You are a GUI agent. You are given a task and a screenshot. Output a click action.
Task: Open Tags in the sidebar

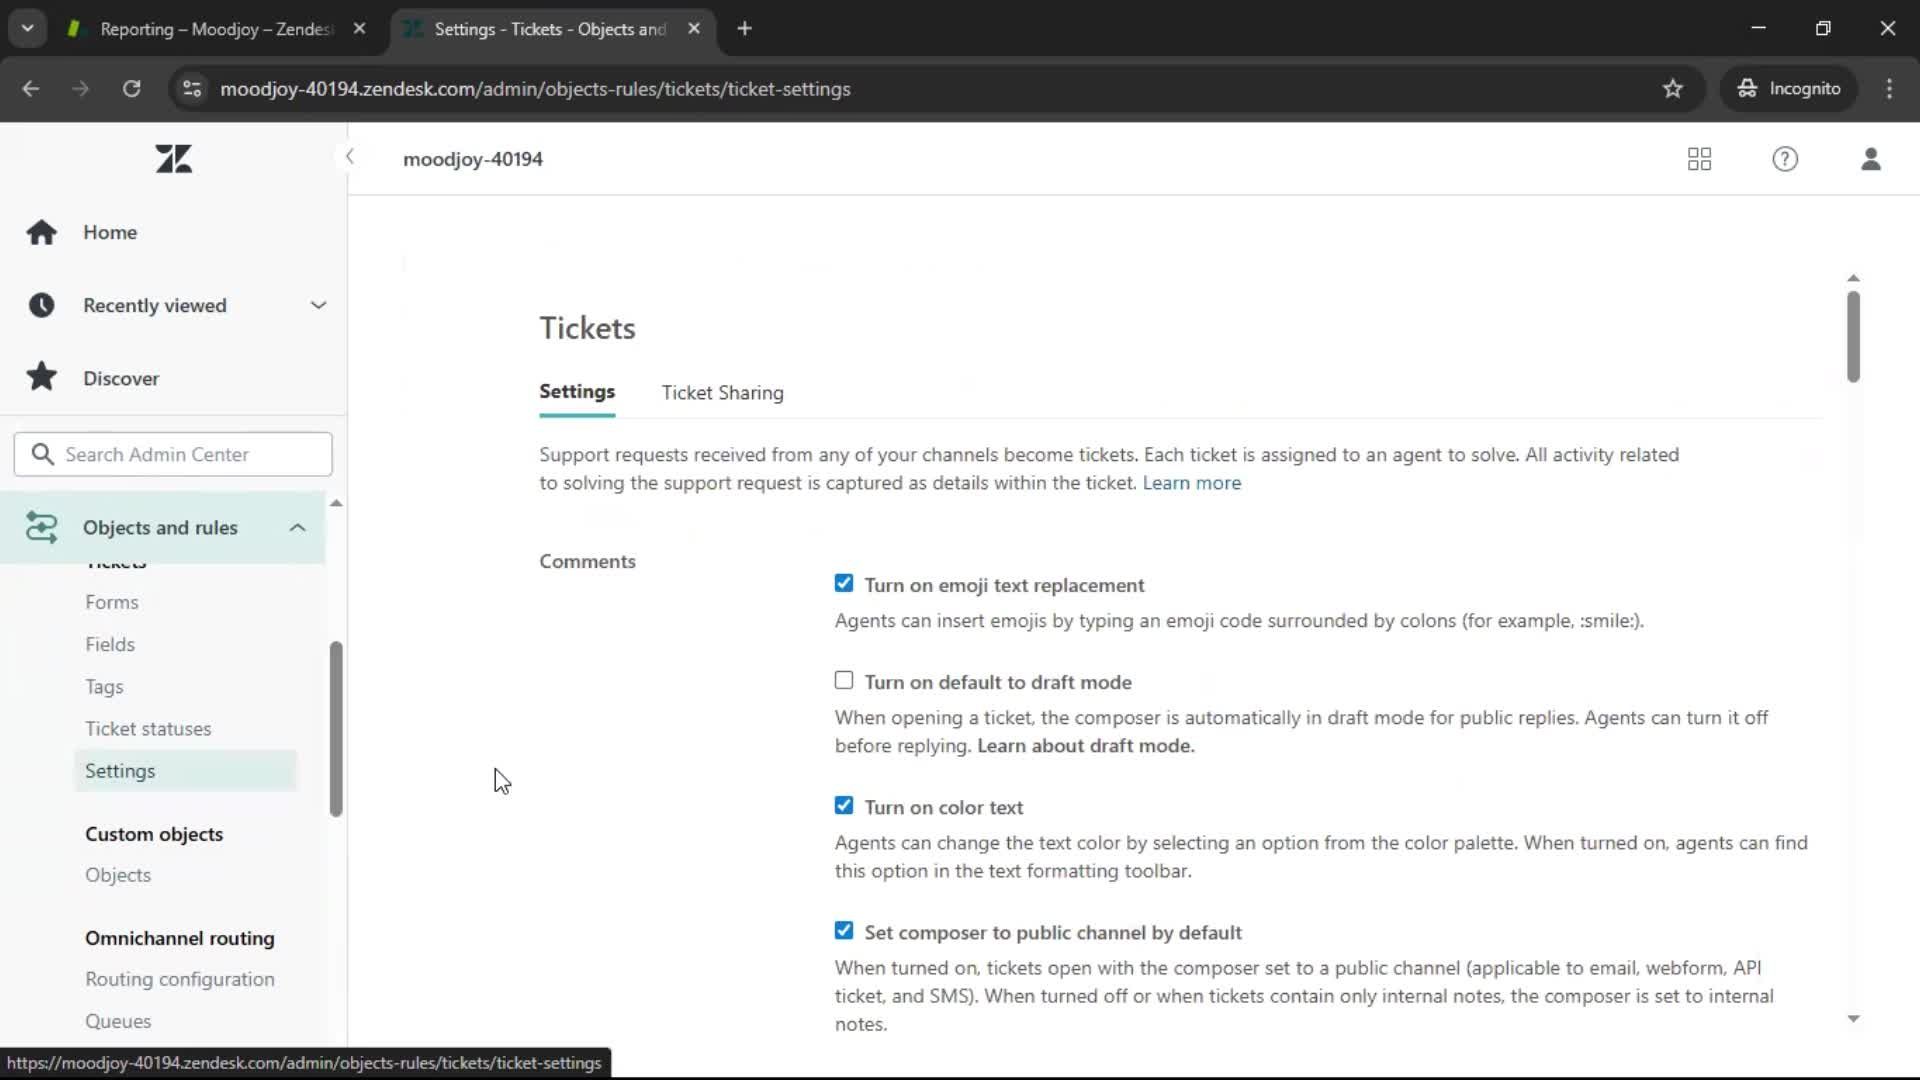[104, 686]
